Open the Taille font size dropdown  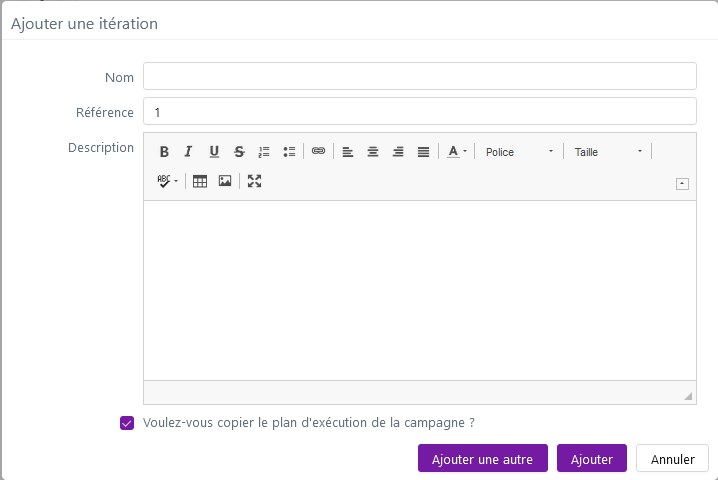pos(608,152)
